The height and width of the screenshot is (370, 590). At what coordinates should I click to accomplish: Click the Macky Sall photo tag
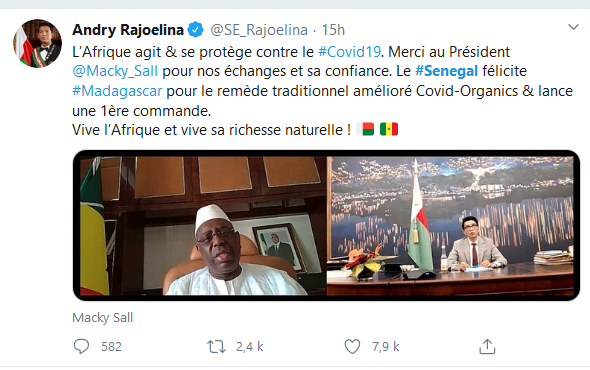click(x=103, y=318)
